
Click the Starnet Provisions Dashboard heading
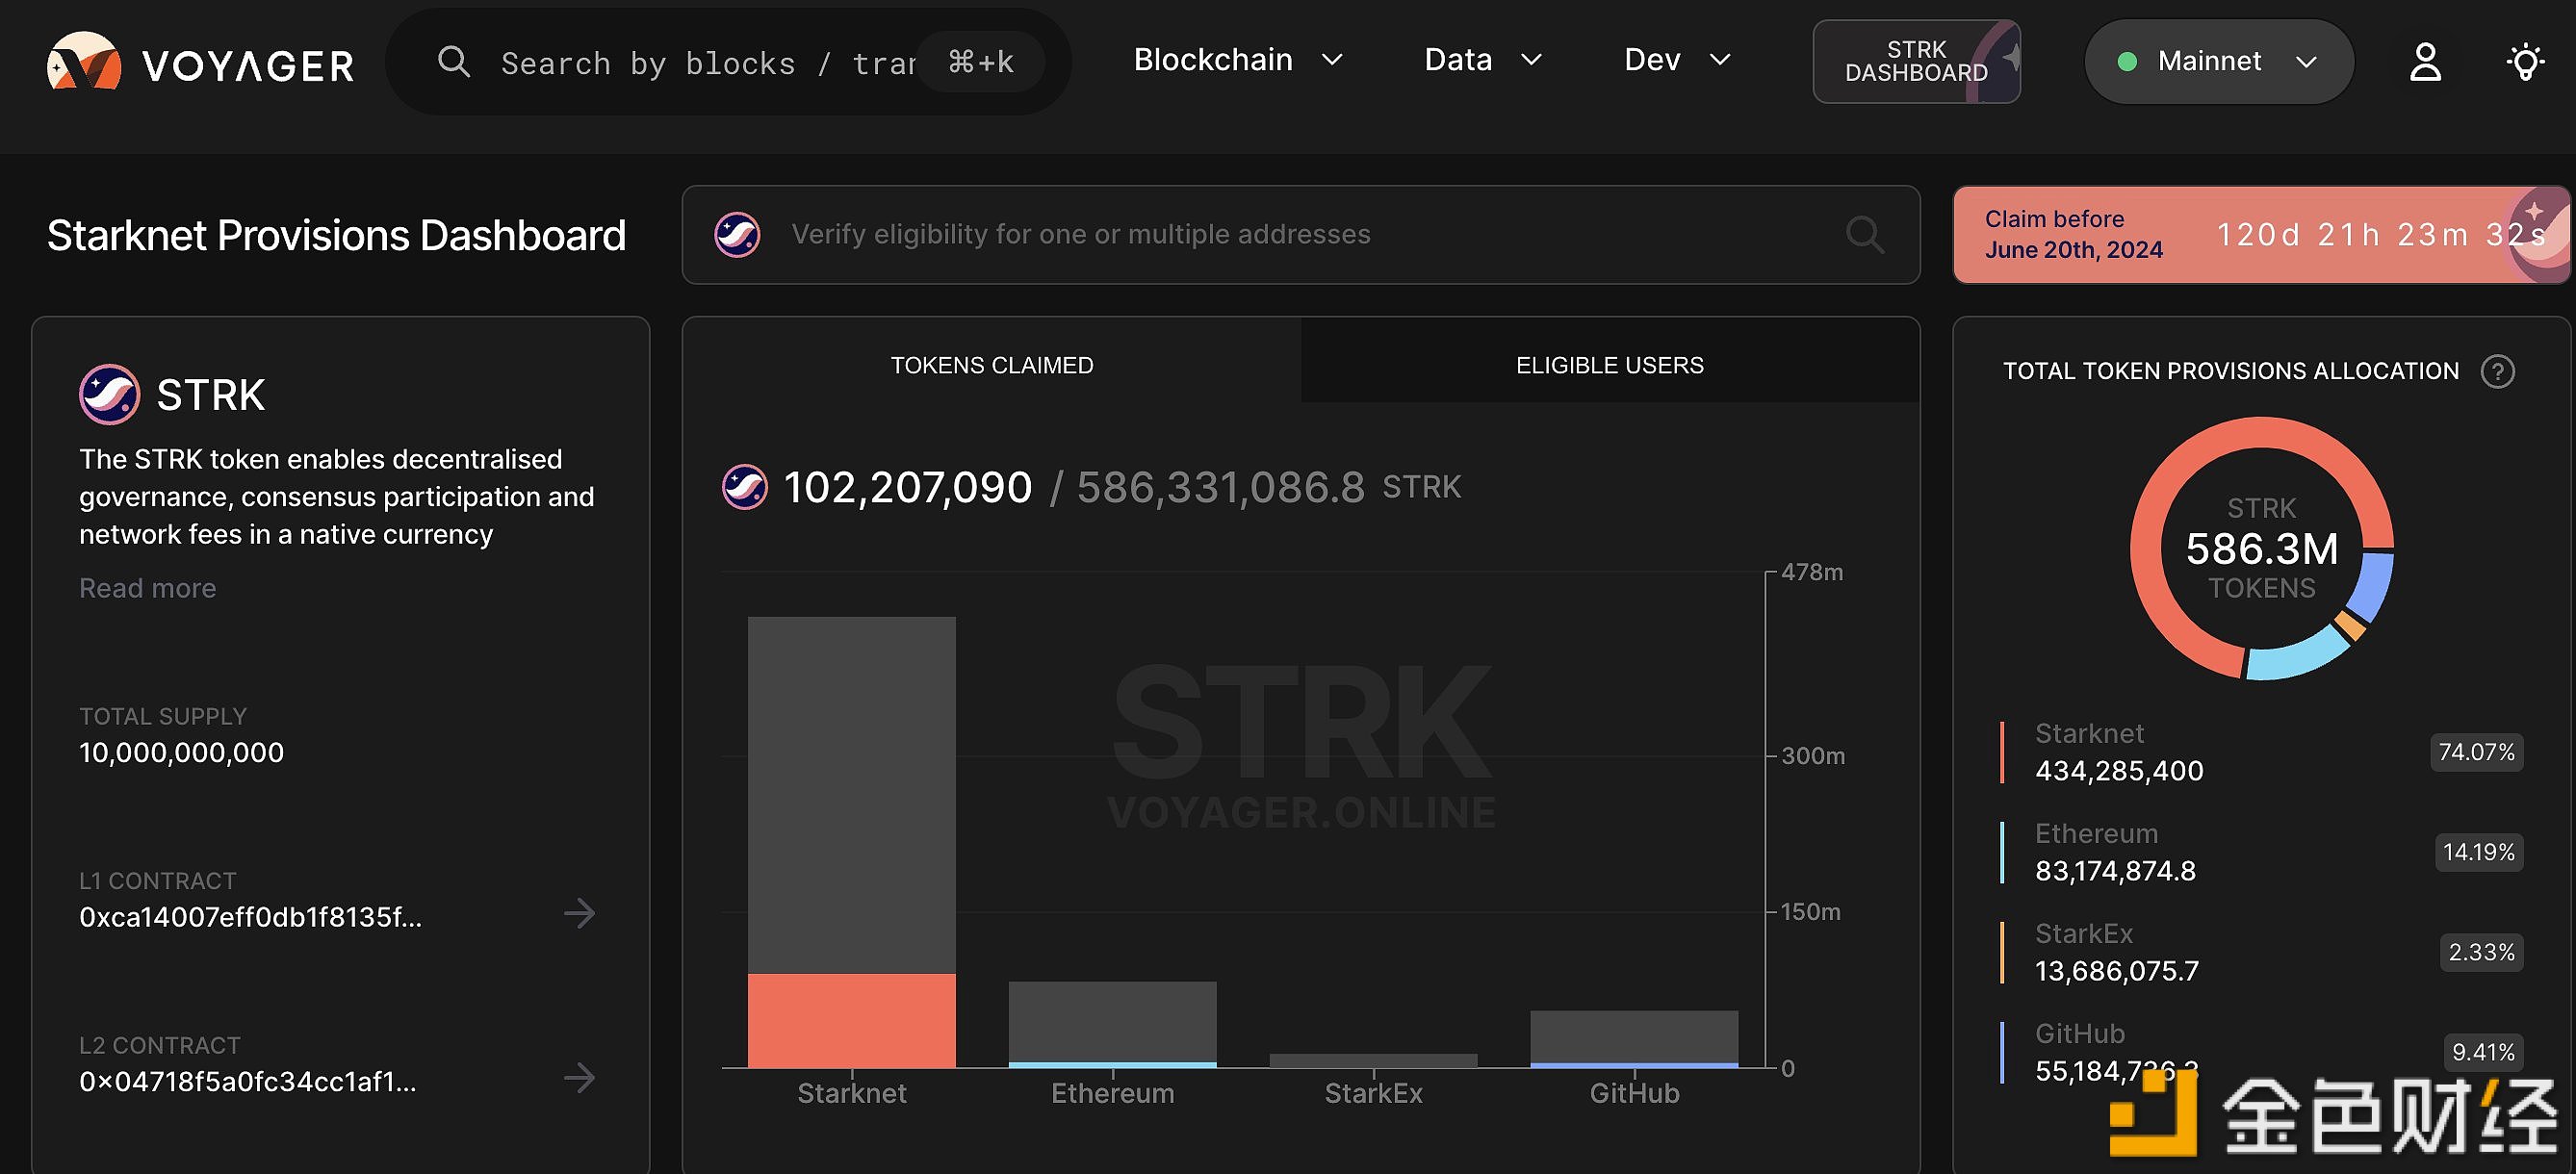(337, 236)
